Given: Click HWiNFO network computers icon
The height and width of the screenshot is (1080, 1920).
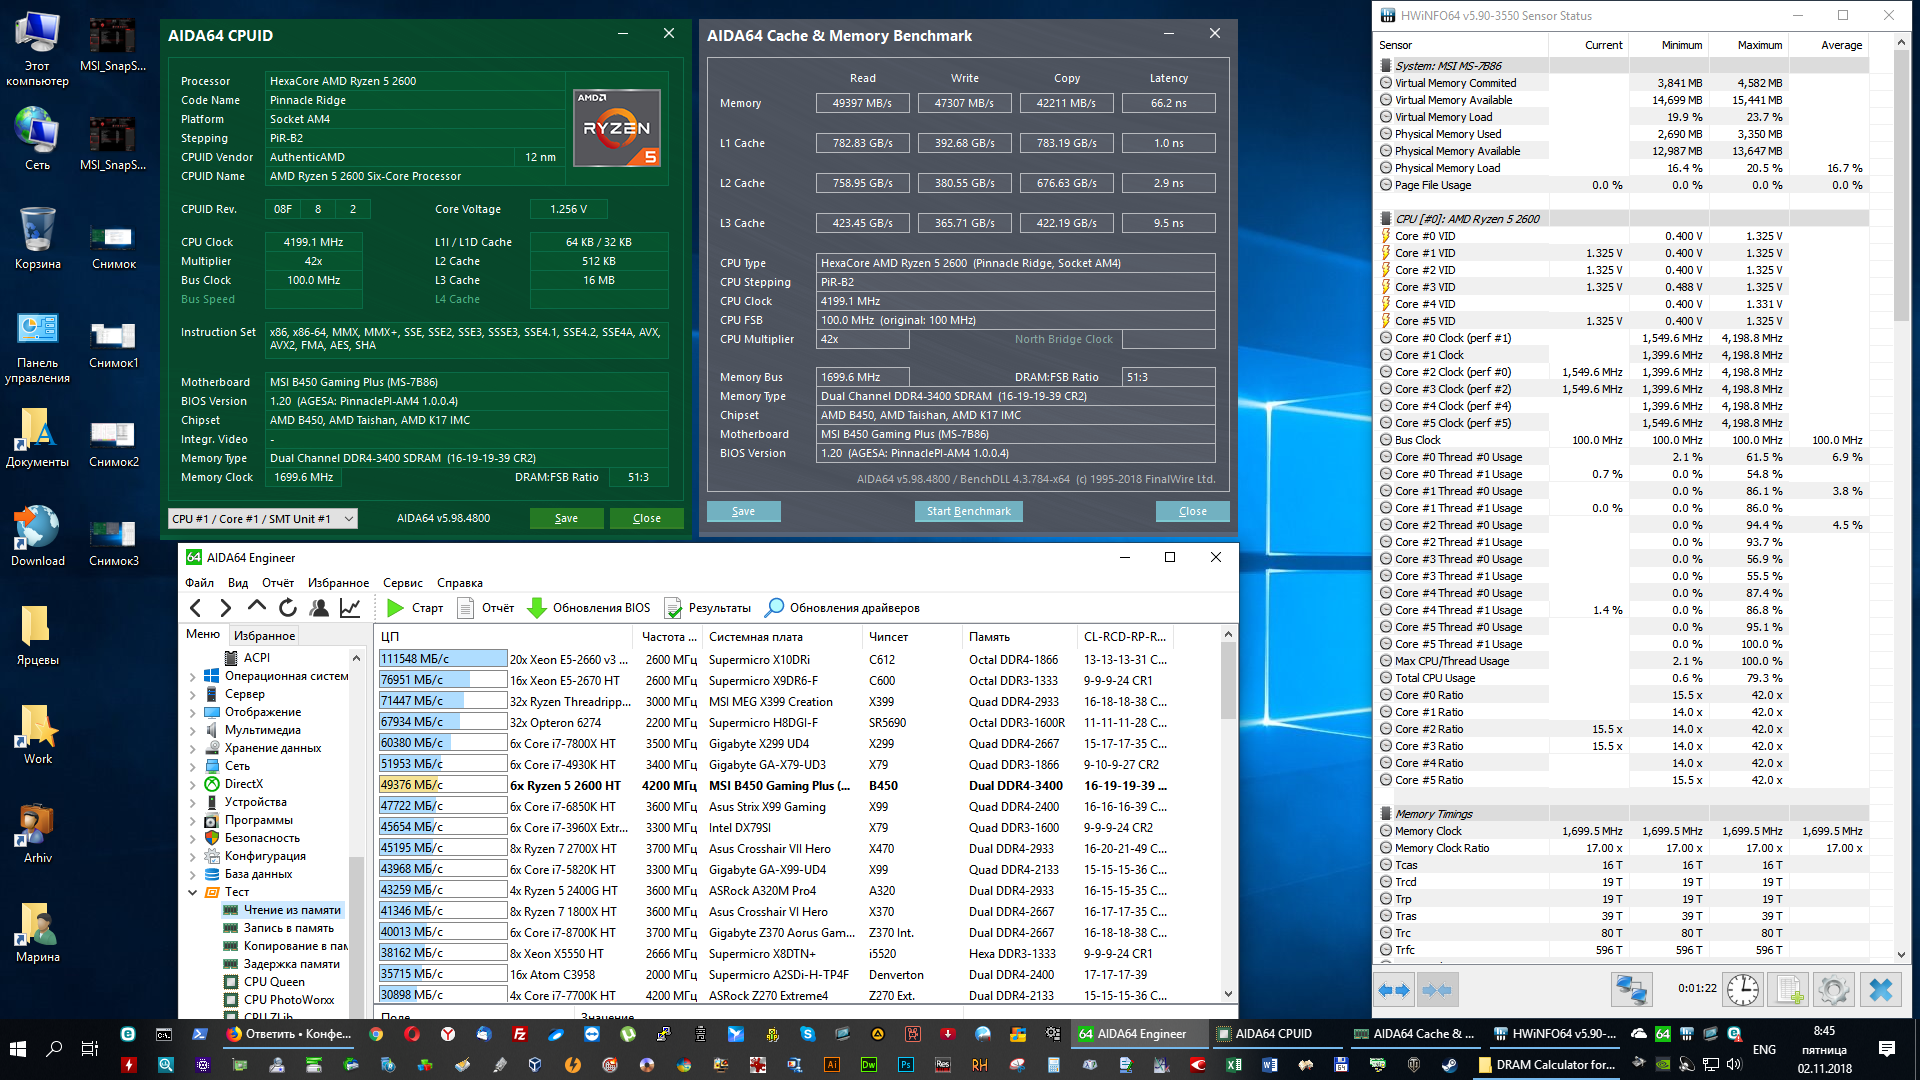Looking at the screenshot, I should coord(1631,990).
